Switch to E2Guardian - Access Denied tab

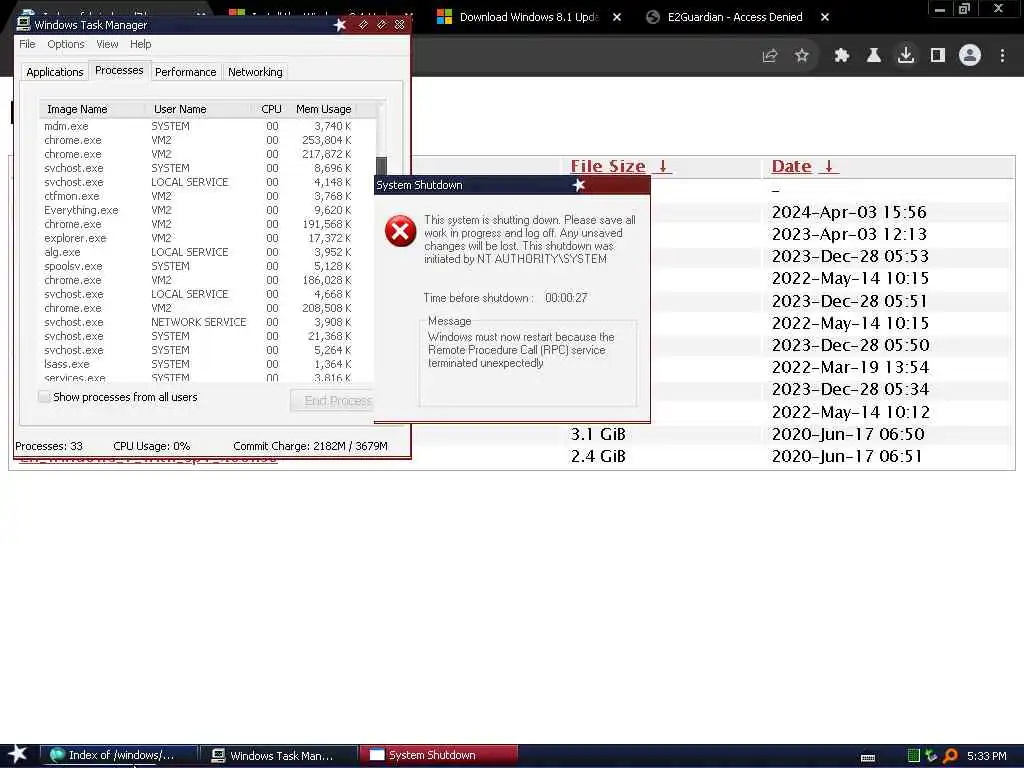click(735, 17)
